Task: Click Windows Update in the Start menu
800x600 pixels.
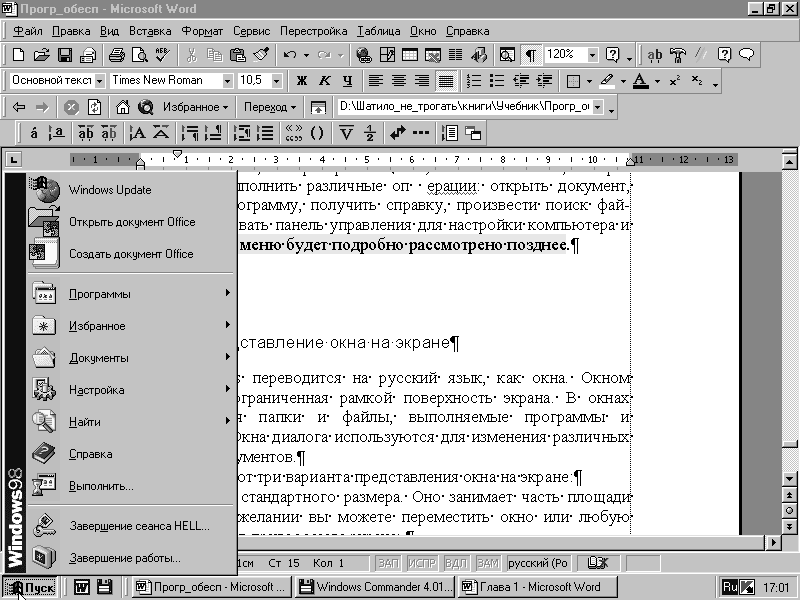Action: (132, 190)
